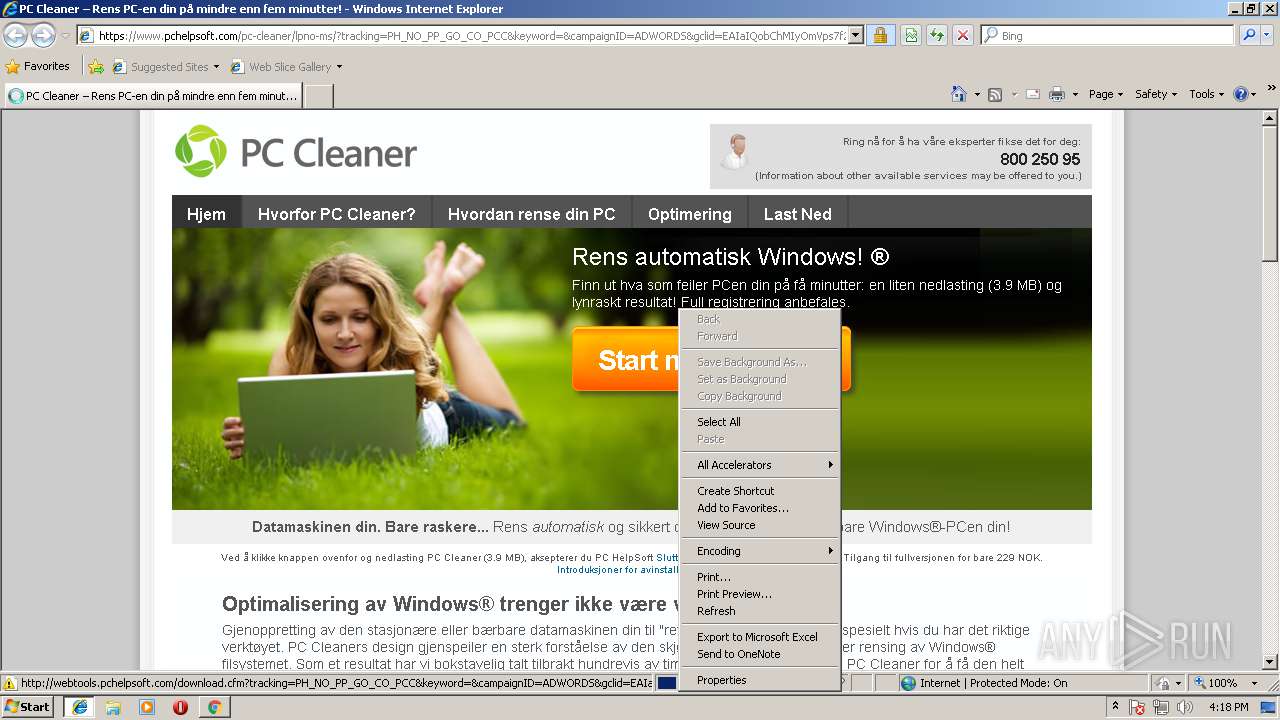1280x720 pixels.
Task: Choose Add to Favorites from context menu
Action: click(760, 508)
